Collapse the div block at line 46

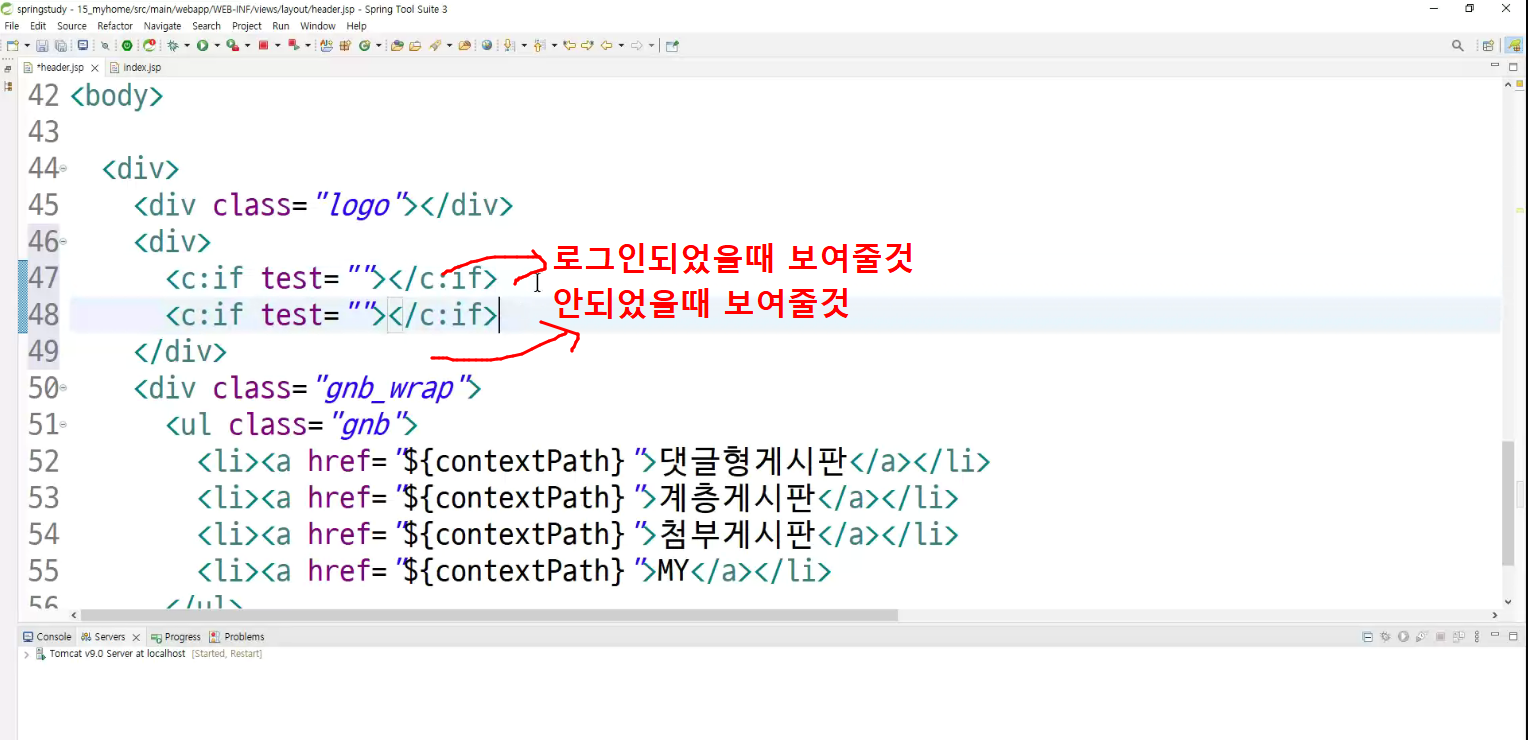(x=63, y=241)
